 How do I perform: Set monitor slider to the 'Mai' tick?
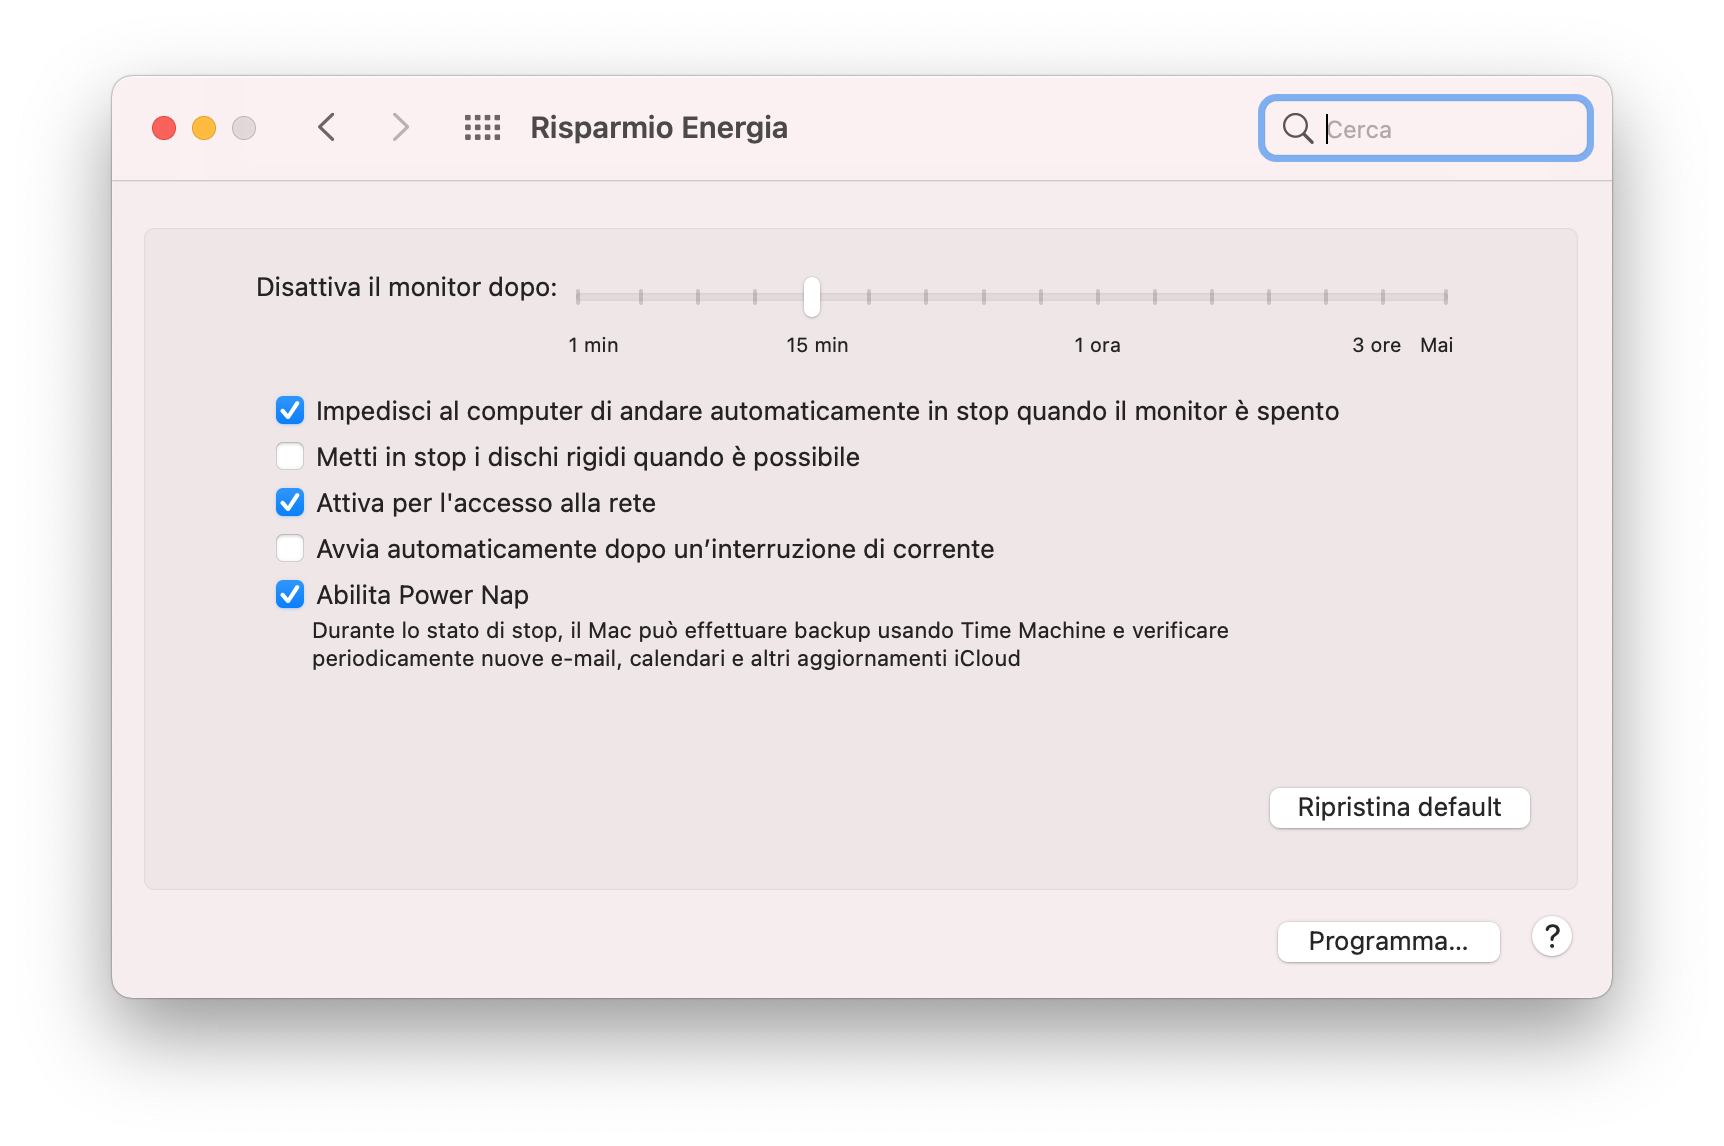(x=1445, y=297)
